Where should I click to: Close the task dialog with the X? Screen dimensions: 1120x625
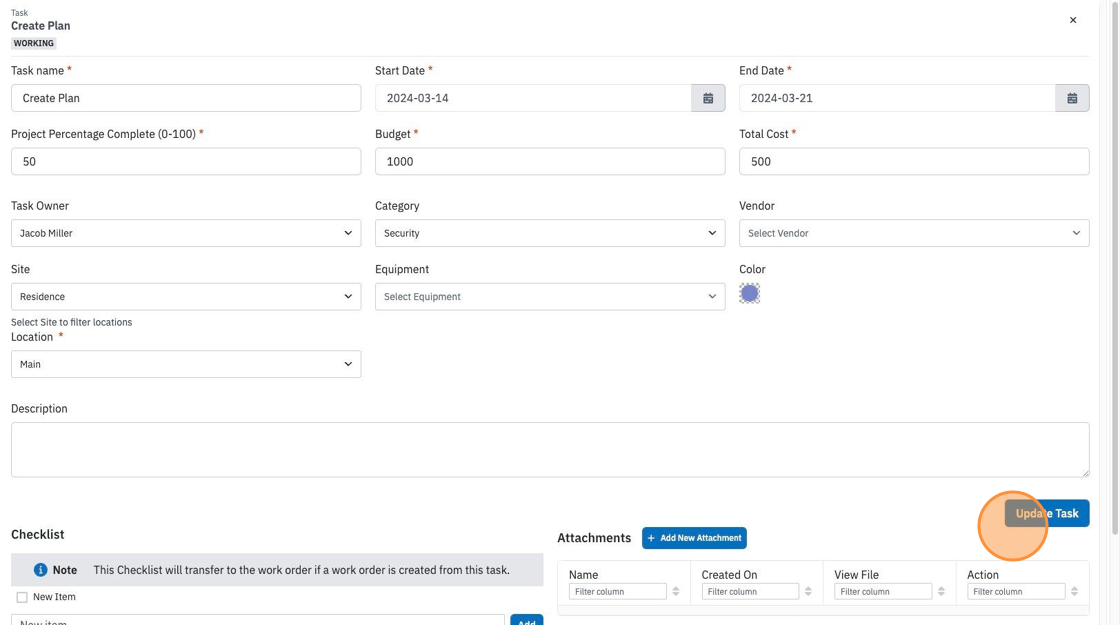[1073, 20]
